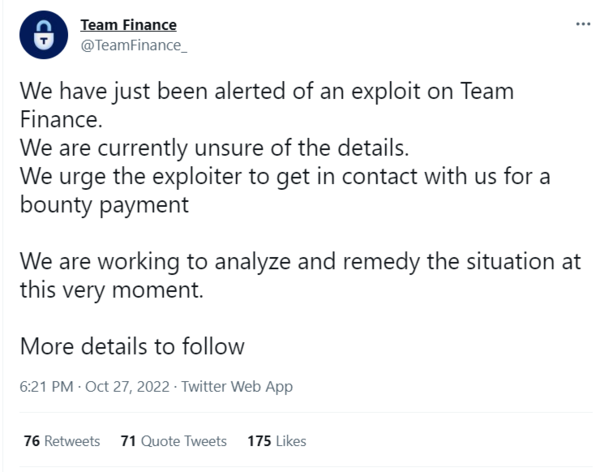Click the 6:21 PM timestamp
This screenshot has width=600, height=472.
coord(46,387)
